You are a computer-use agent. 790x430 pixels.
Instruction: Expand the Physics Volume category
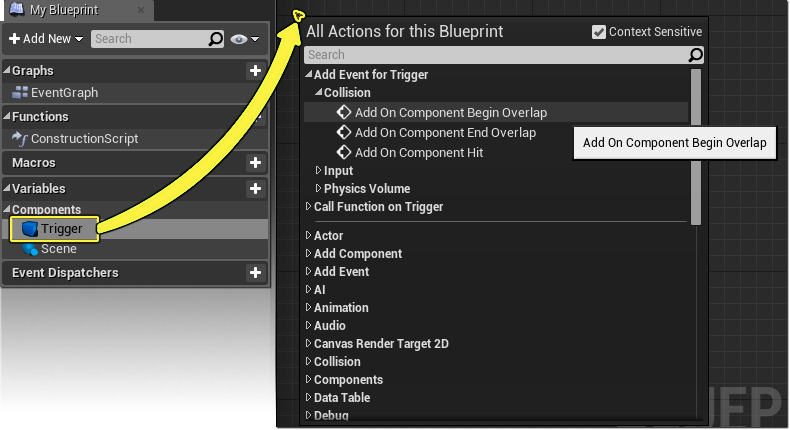point(319,189)
